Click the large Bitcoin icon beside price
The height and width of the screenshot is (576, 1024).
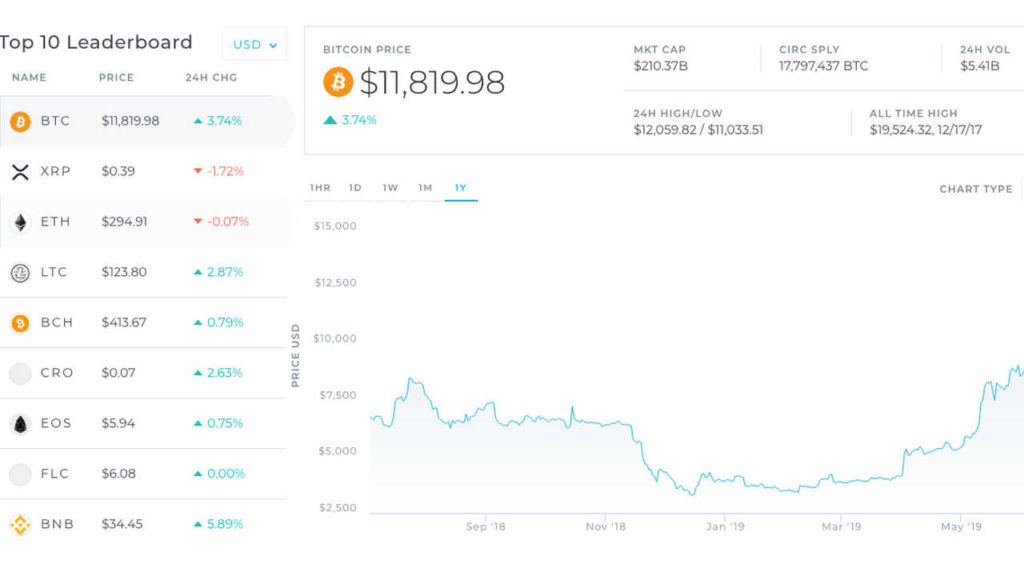tap(338, 82)
